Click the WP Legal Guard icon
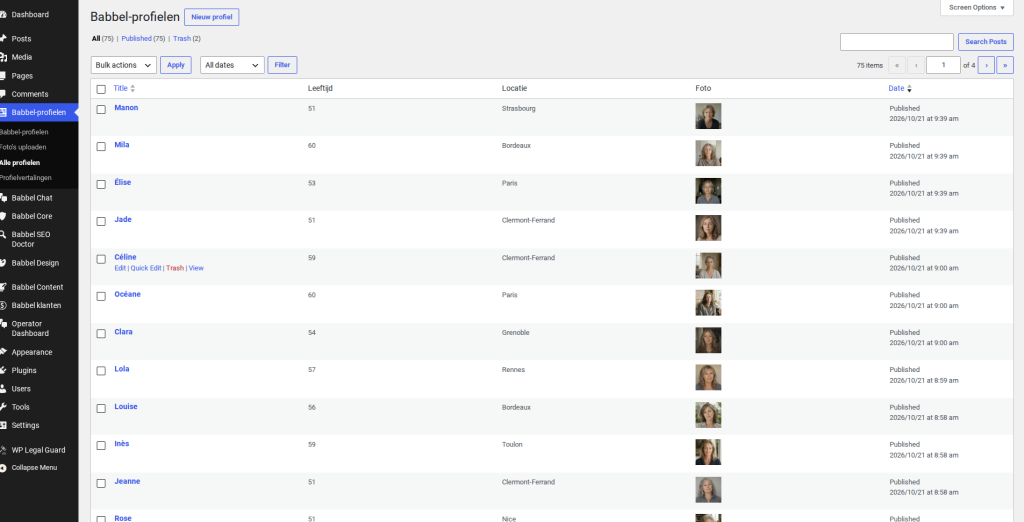This screenshot has width=1024, height=522. click(x=3, y=450)
